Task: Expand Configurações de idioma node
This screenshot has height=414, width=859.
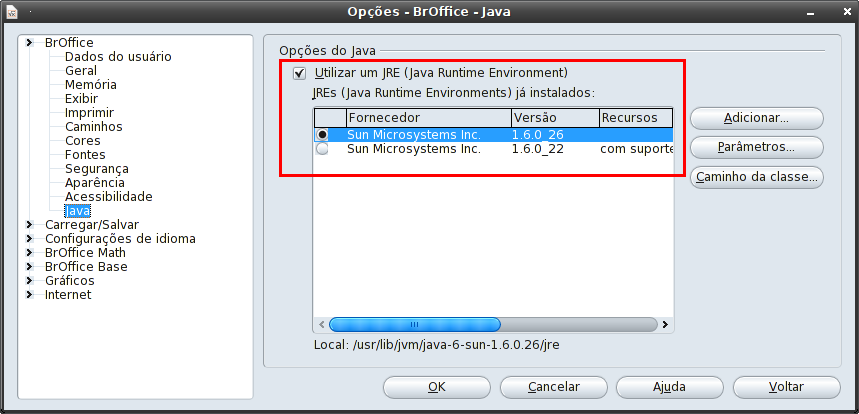Action: 30,239
